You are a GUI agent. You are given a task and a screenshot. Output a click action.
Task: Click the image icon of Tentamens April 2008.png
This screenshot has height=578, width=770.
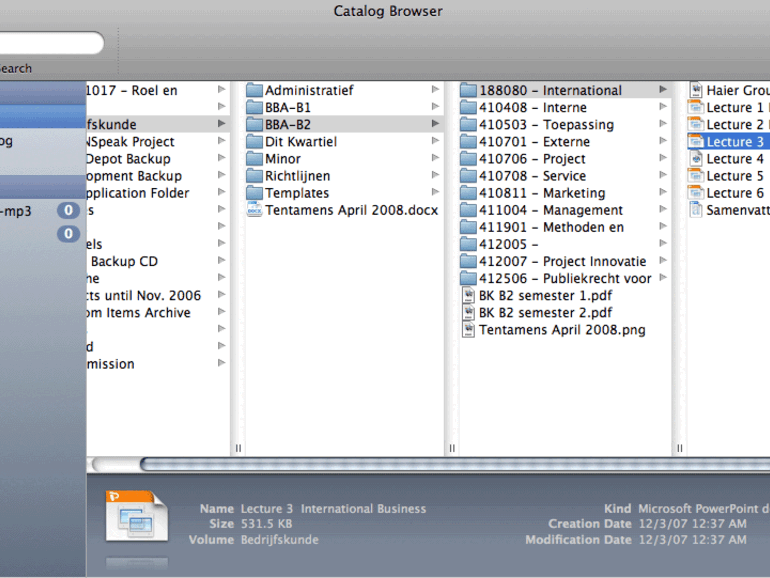tap(469, 330)
